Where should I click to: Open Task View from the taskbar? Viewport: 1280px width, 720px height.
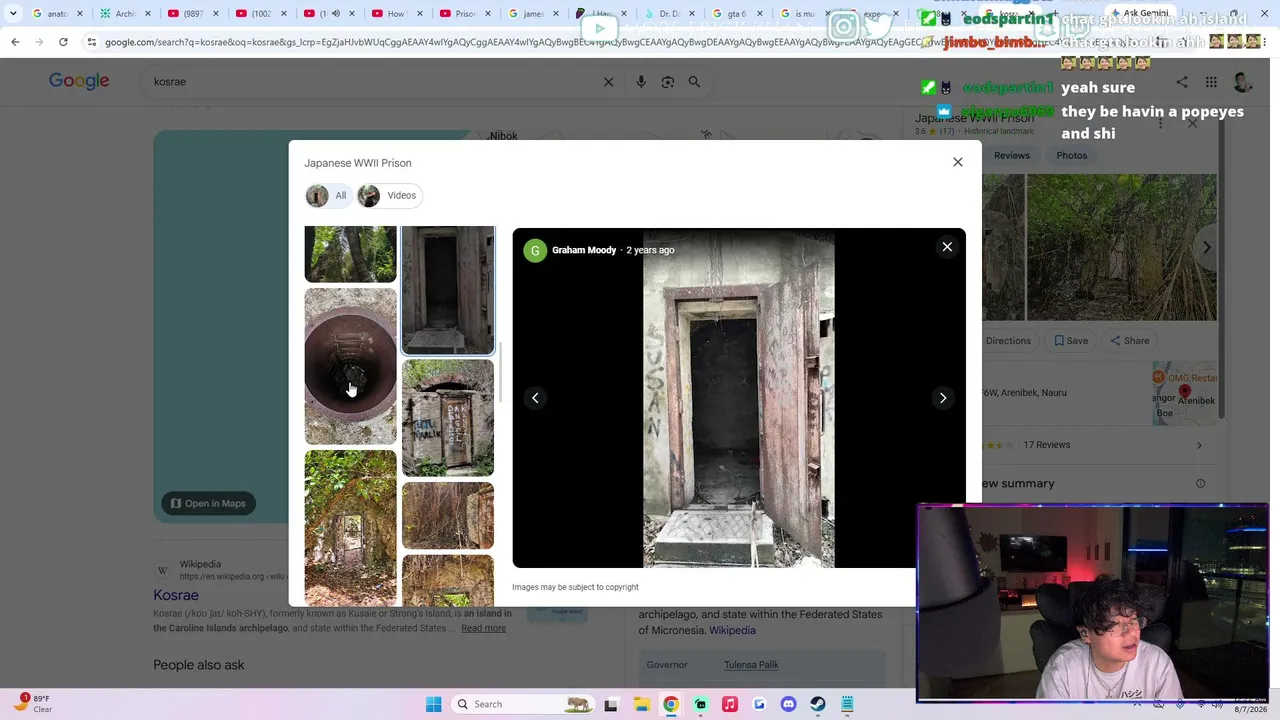tap(611, 704)
